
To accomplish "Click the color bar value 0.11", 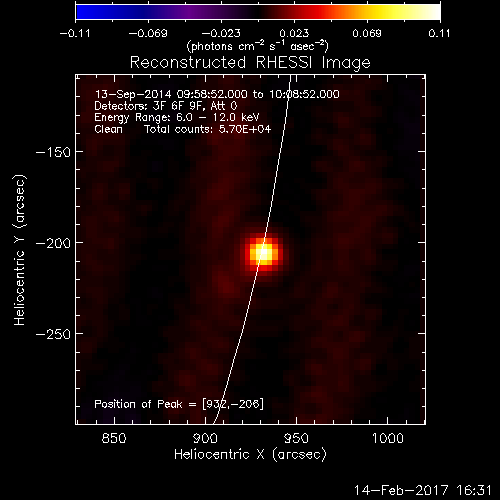I will 439,33.
